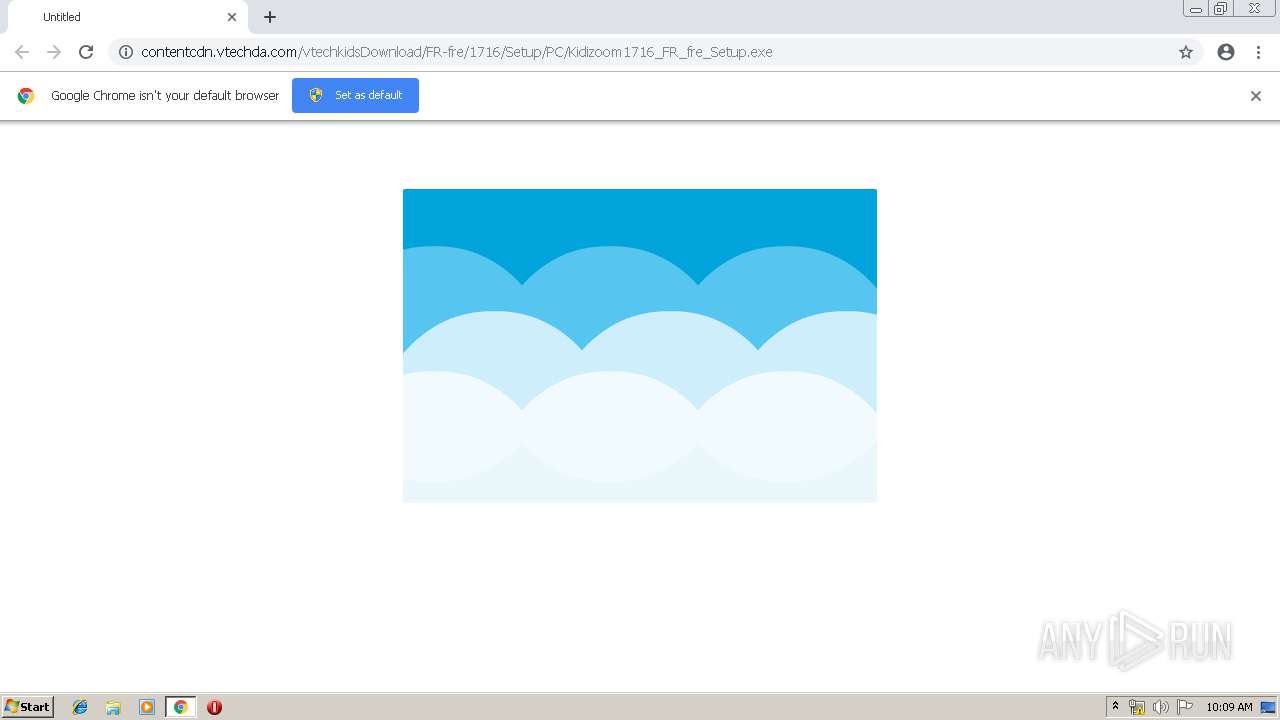Open the volume speaker tray icon
Image resolution: width=1280 pixels, height=720 pixels.
click(x=1160, y=707)
